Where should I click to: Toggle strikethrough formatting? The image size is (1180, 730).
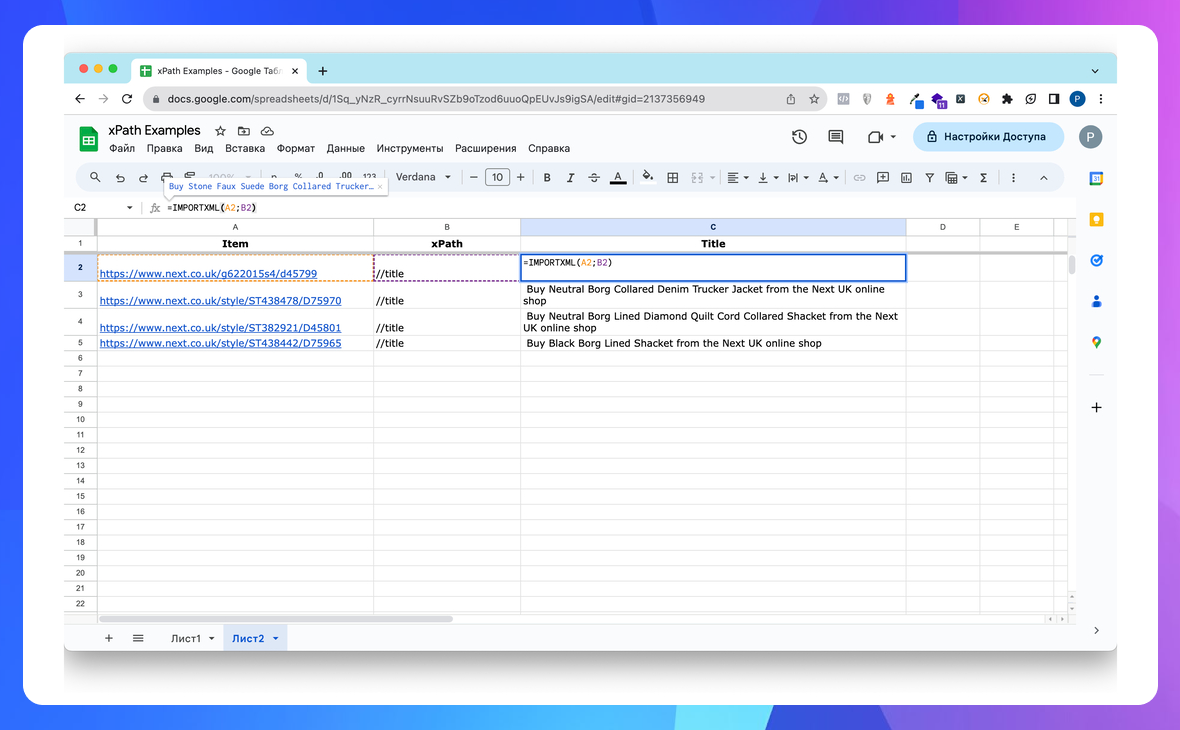tap(595, 178)
